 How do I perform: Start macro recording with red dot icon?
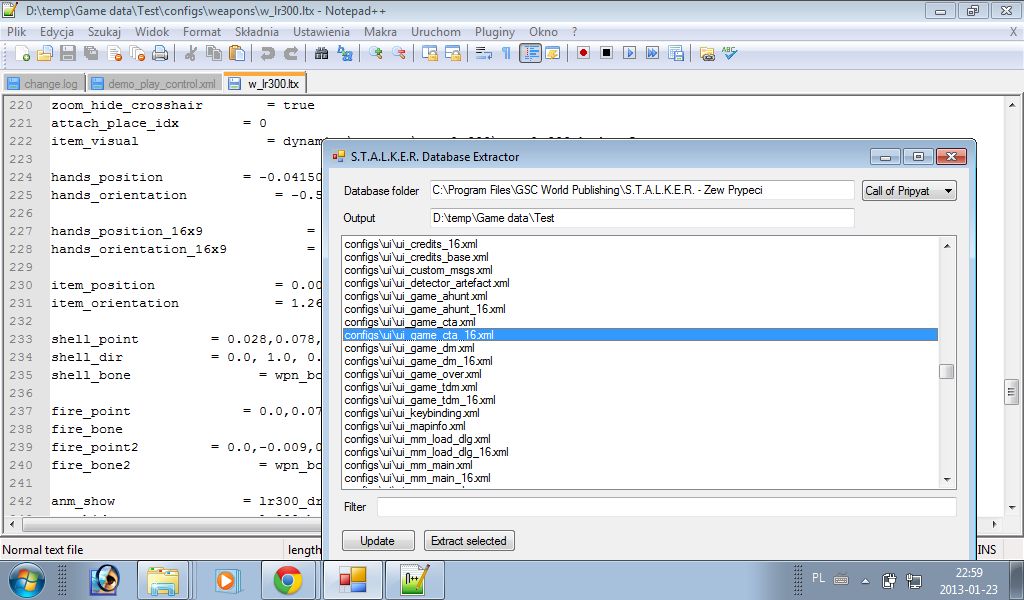point(583,53)
